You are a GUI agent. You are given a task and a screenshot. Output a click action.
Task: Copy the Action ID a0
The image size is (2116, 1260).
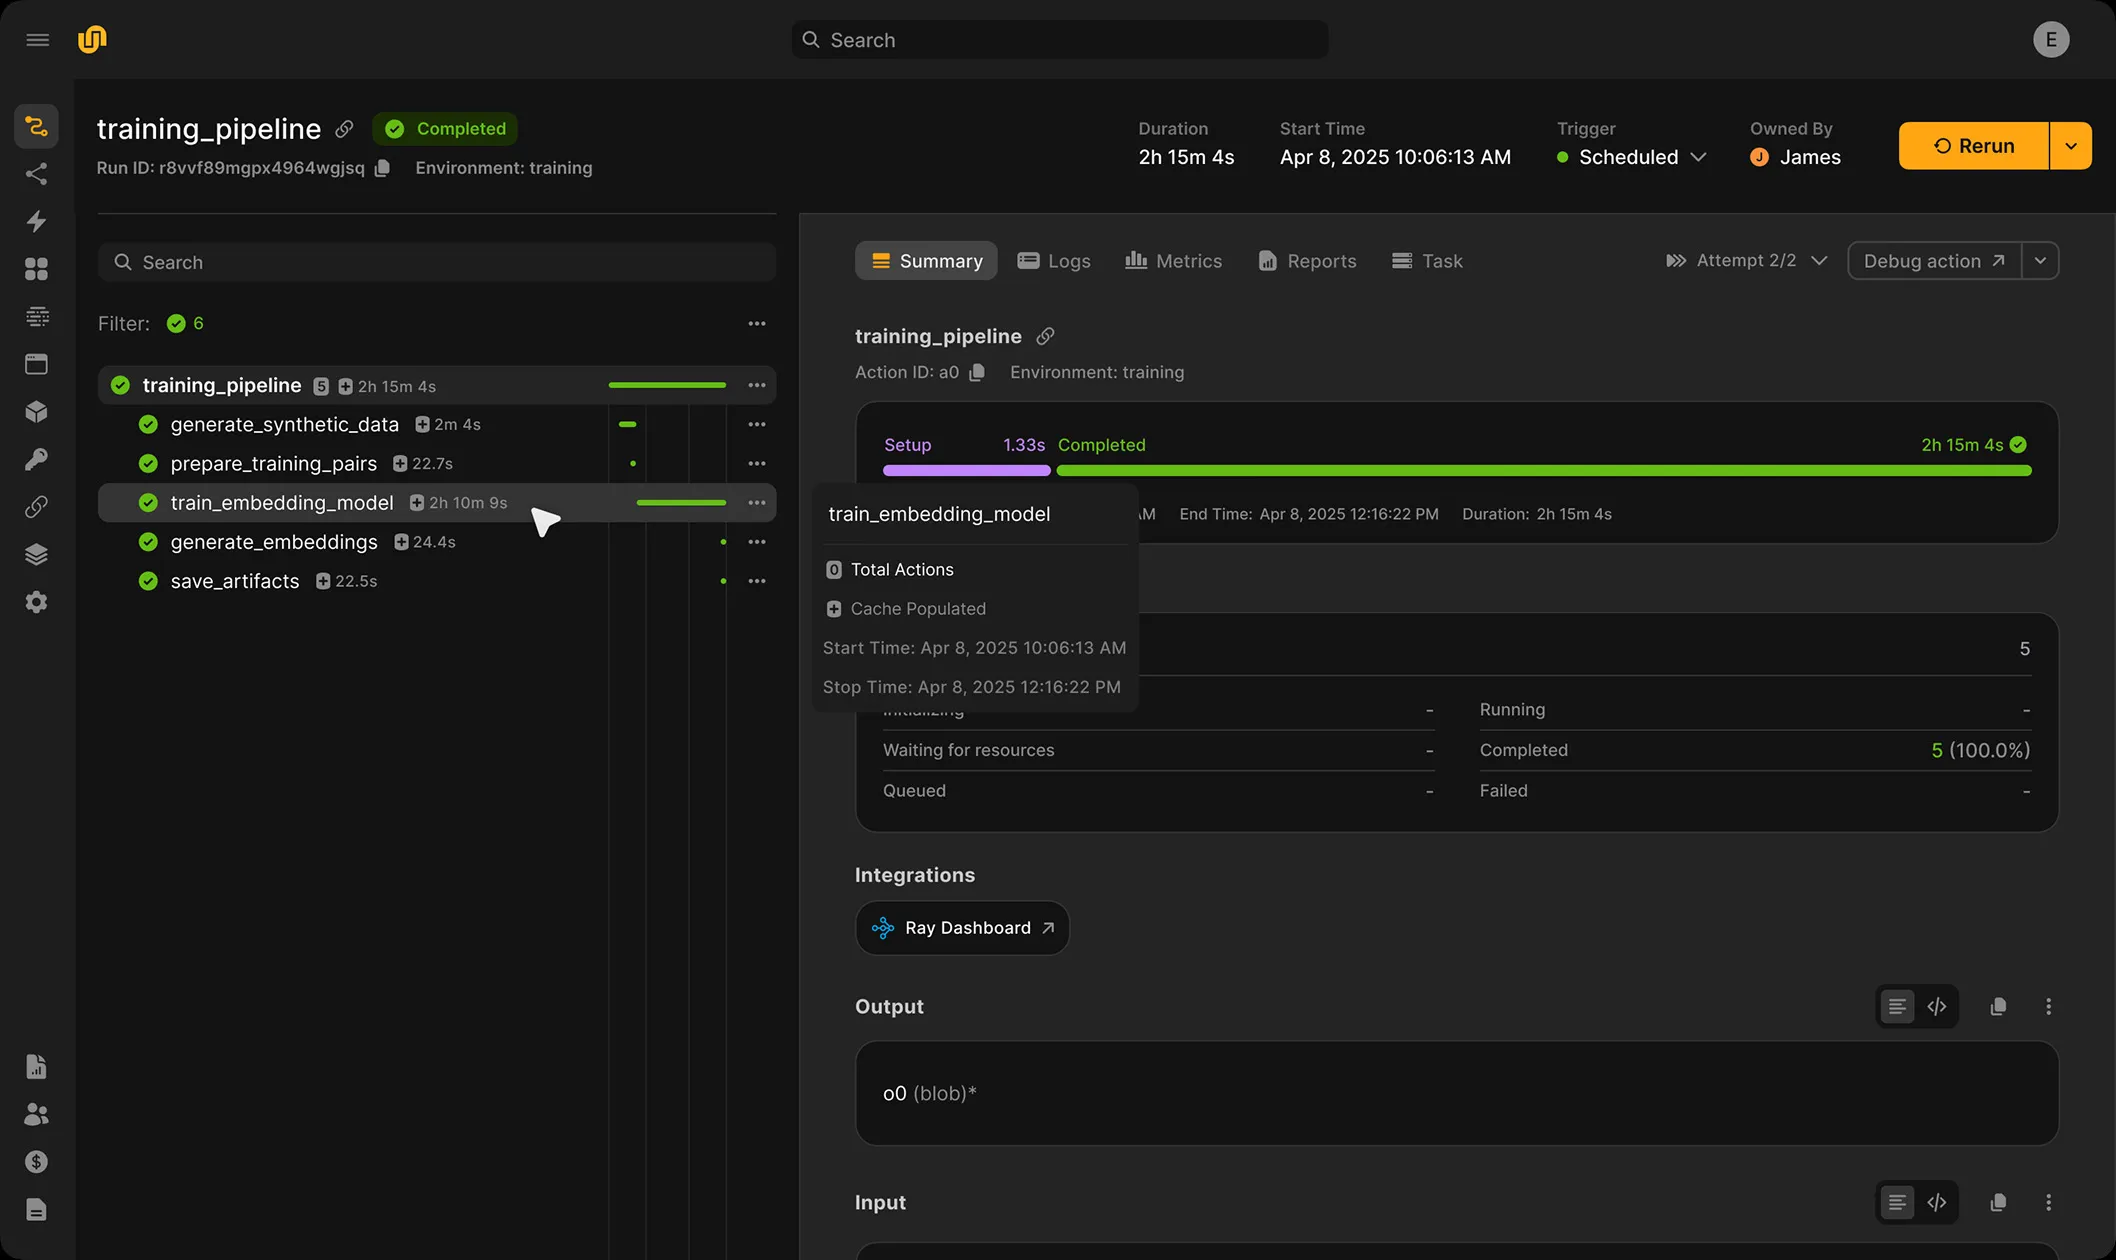point(977,372)
